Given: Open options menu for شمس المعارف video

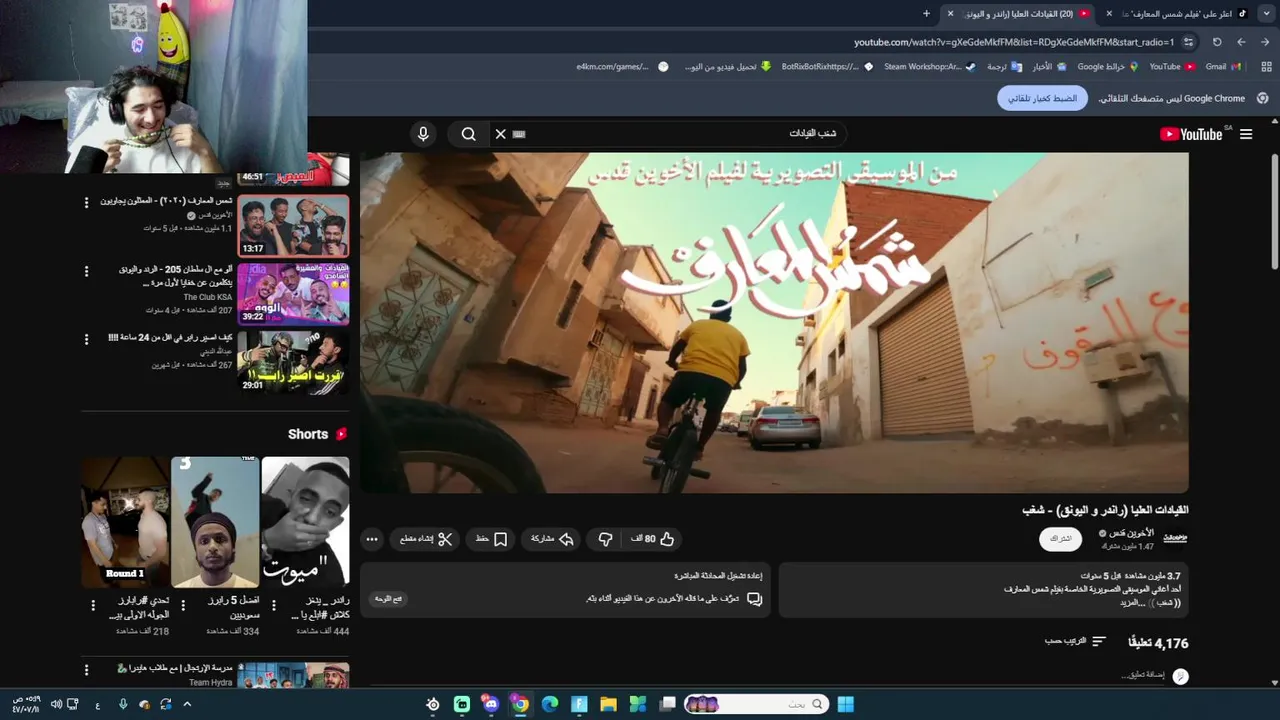Looking at the screenshot, I should pos(86,203).
